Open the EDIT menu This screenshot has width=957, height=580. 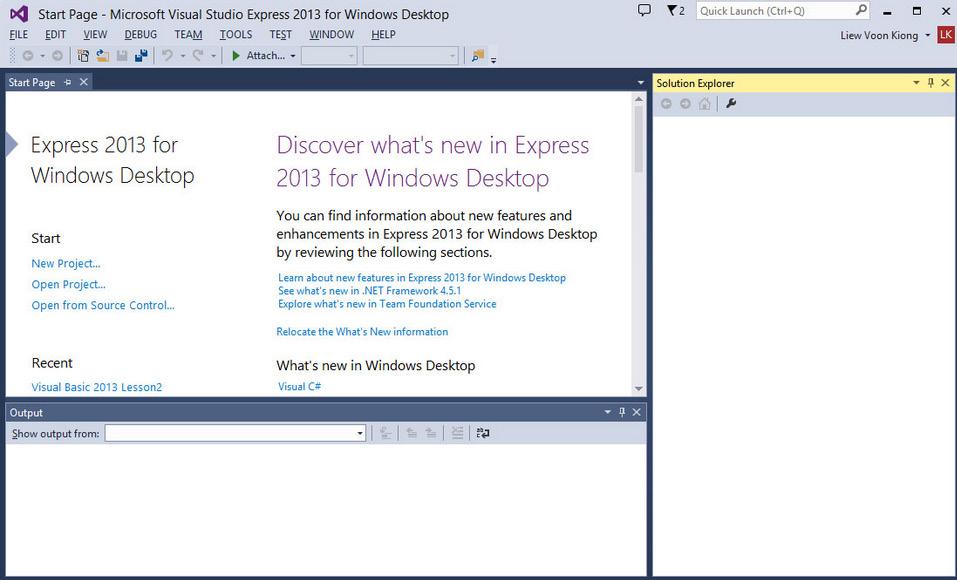click(x=55, y=35)
